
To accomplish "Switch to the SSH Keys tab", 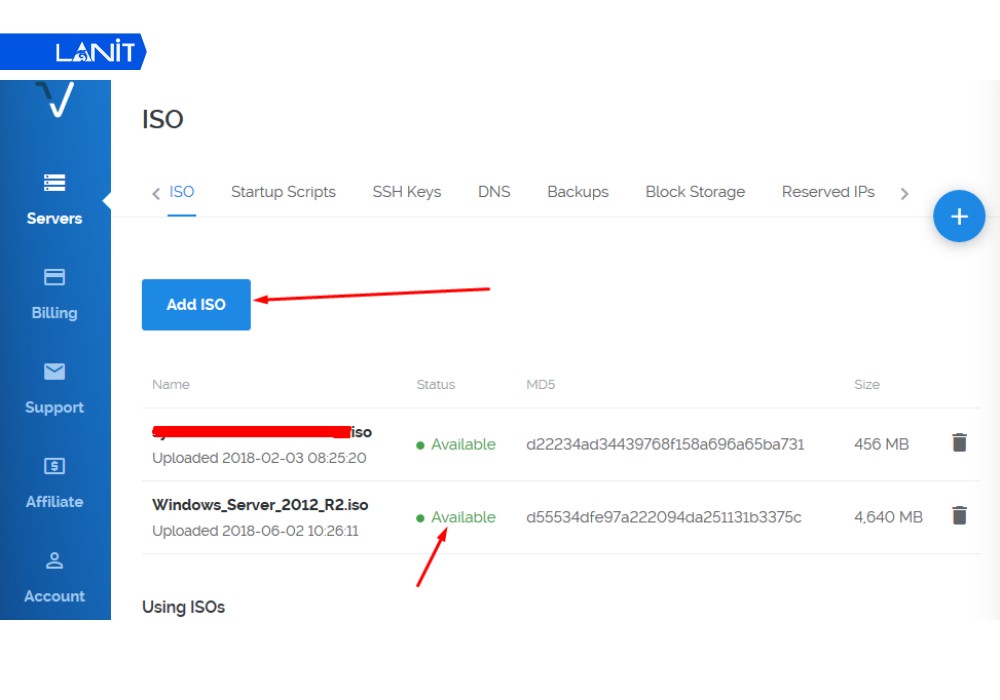I will point(406,192).
